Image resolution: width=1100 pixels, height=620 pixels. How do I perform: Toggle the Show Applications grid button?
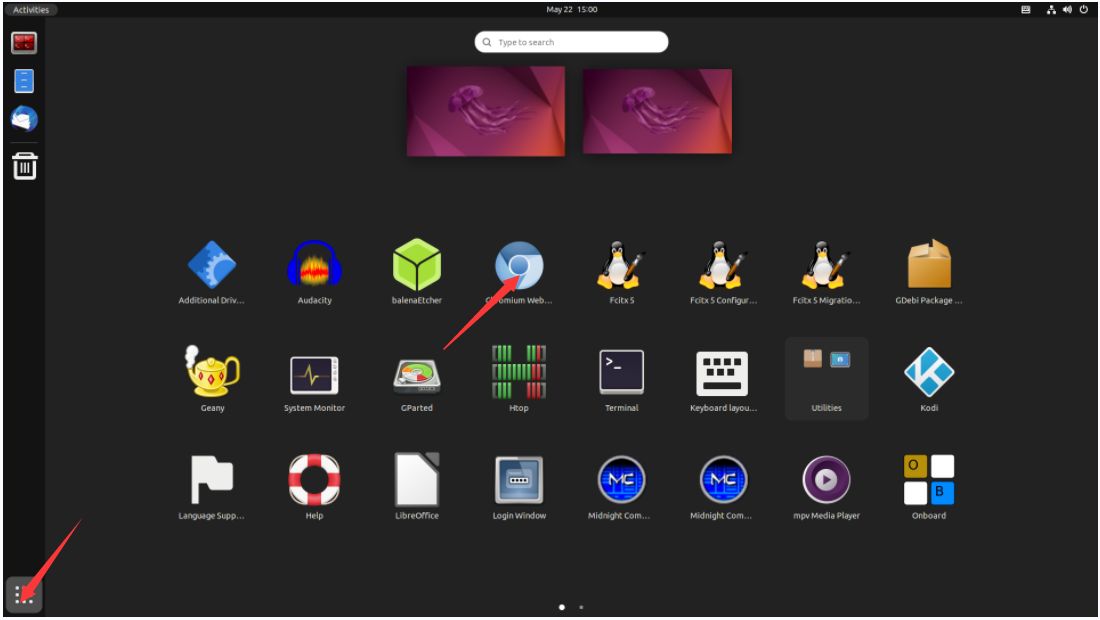pyautogui.click(x=24, y=595)
